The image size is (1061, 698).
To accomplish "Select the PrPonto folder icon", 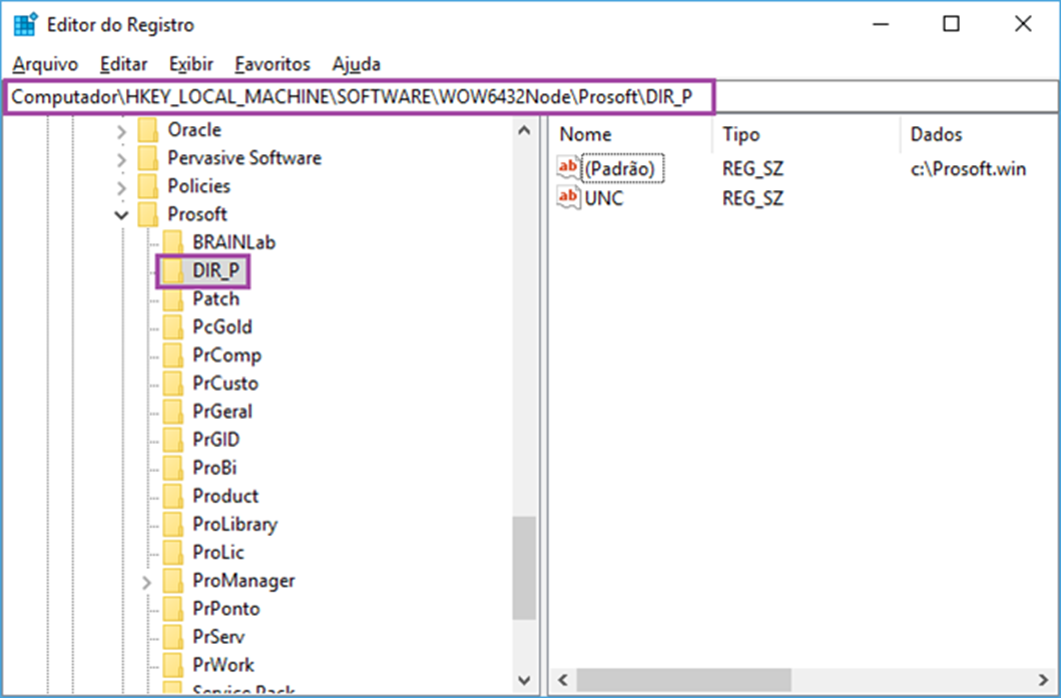I will pos(173,609).
